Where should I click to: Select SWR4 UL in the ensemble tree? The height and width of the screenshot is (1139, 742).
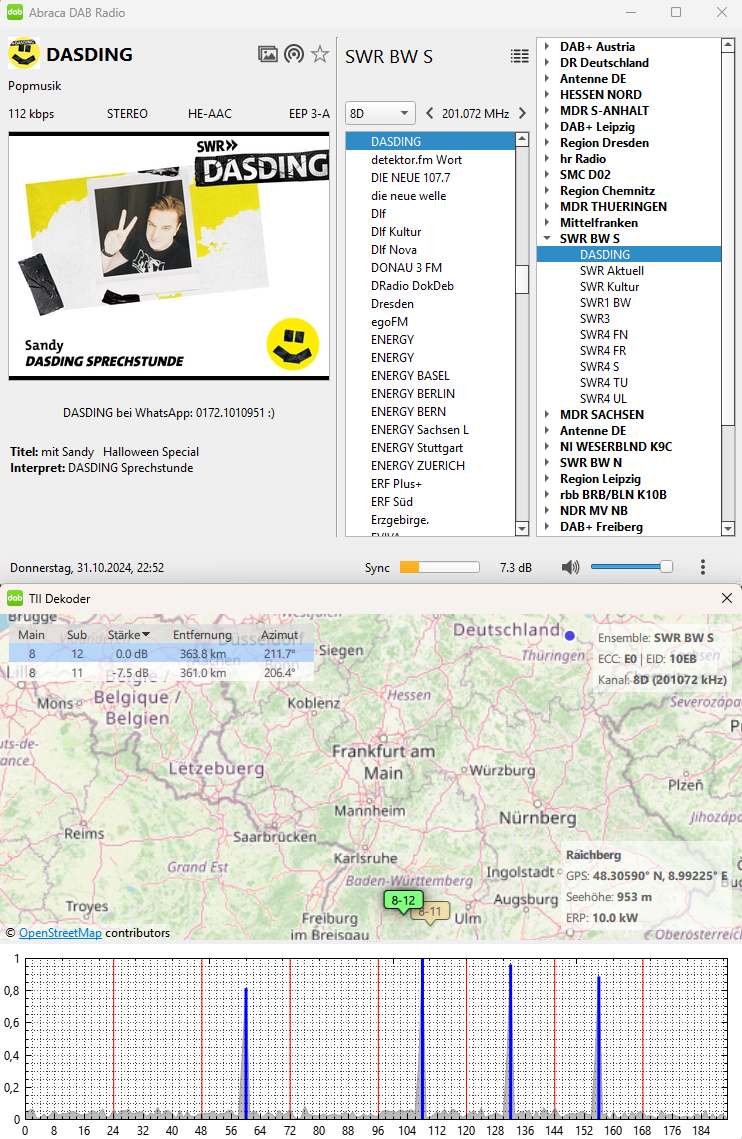coord(602,398)
